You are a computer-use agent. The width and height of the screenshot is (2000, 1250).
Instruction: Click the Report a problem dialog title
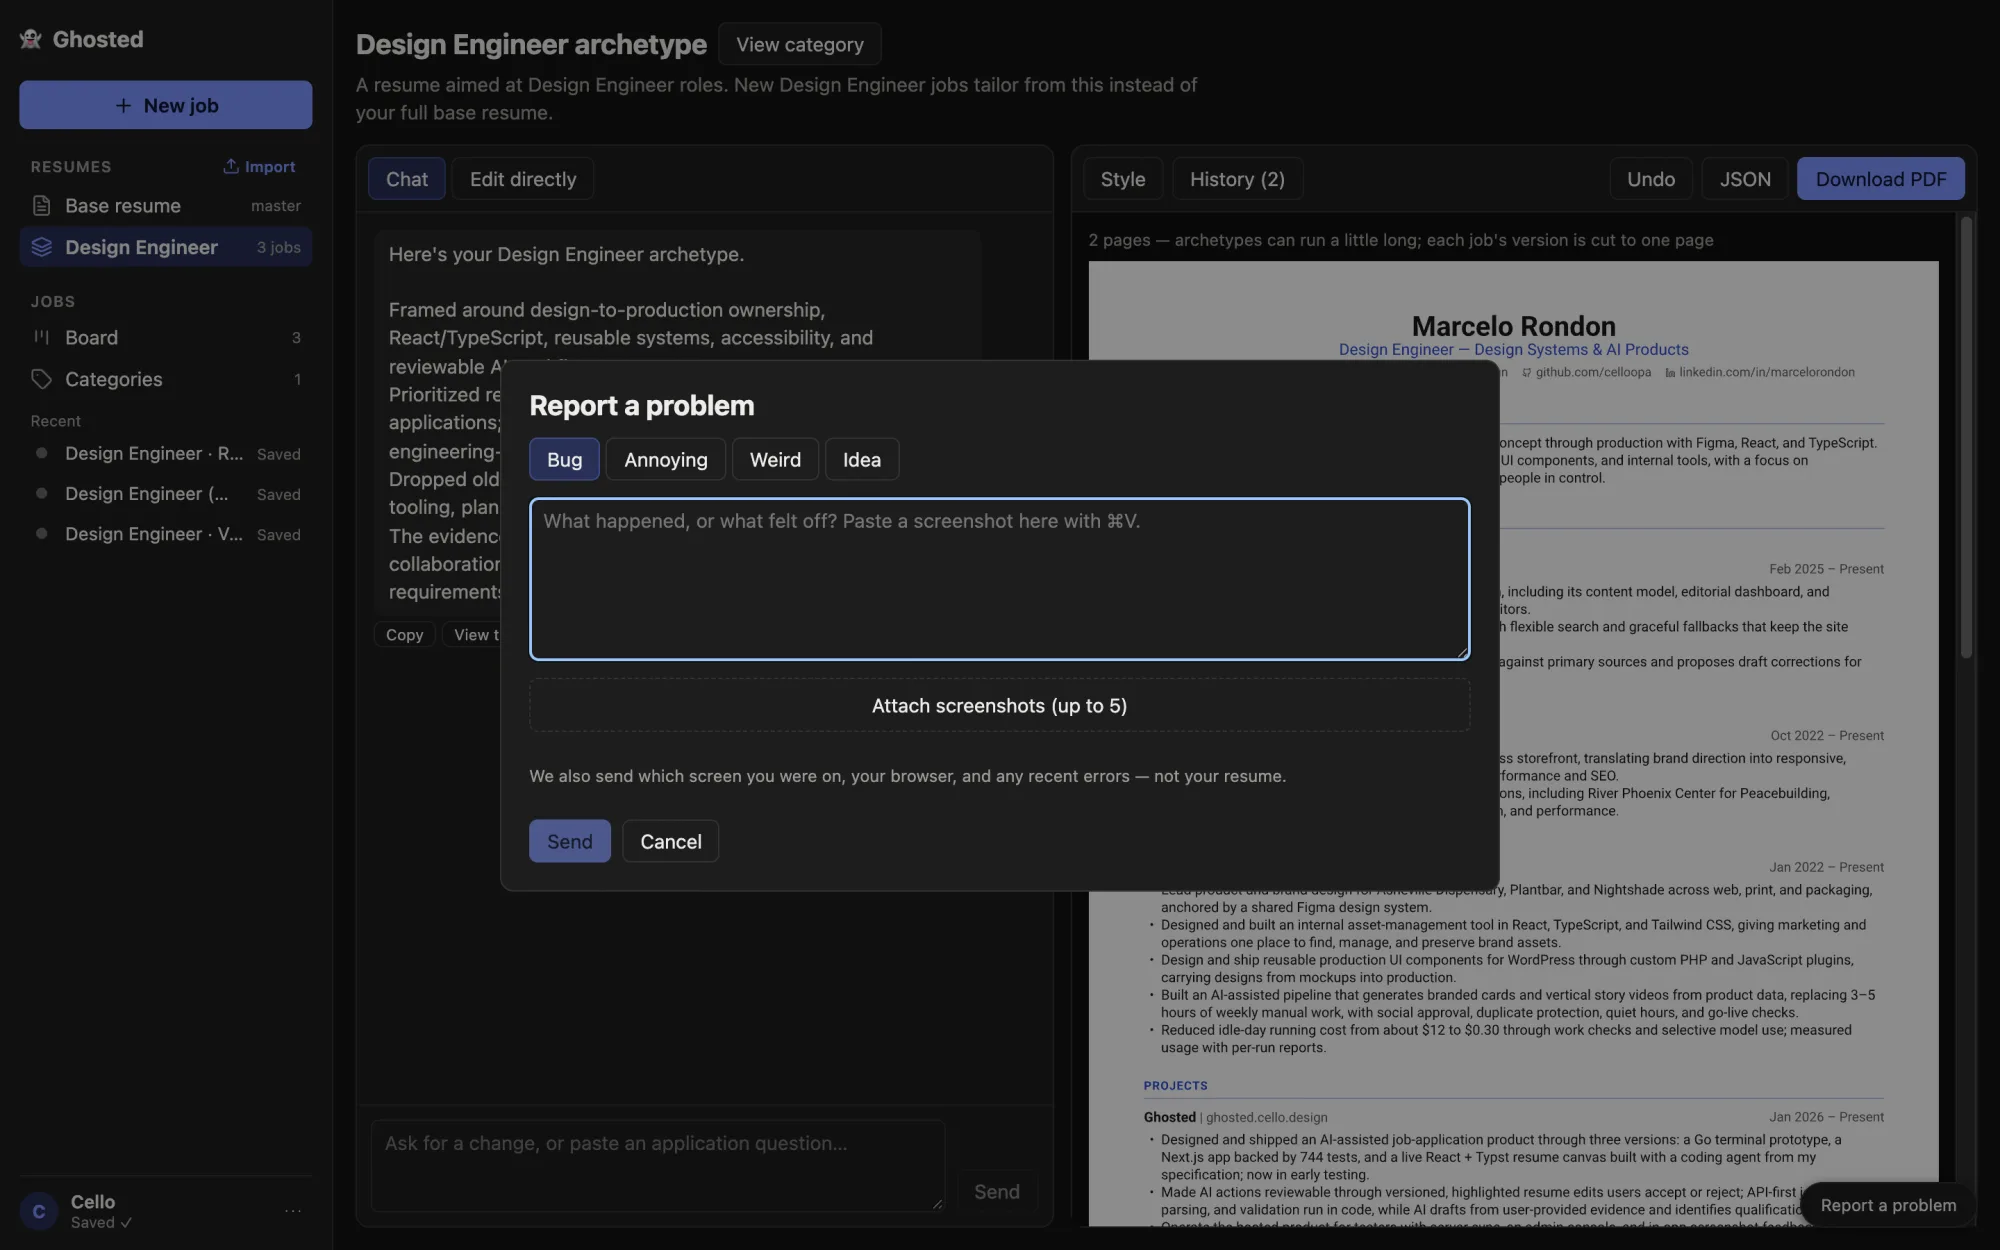(x=641, y=405)
